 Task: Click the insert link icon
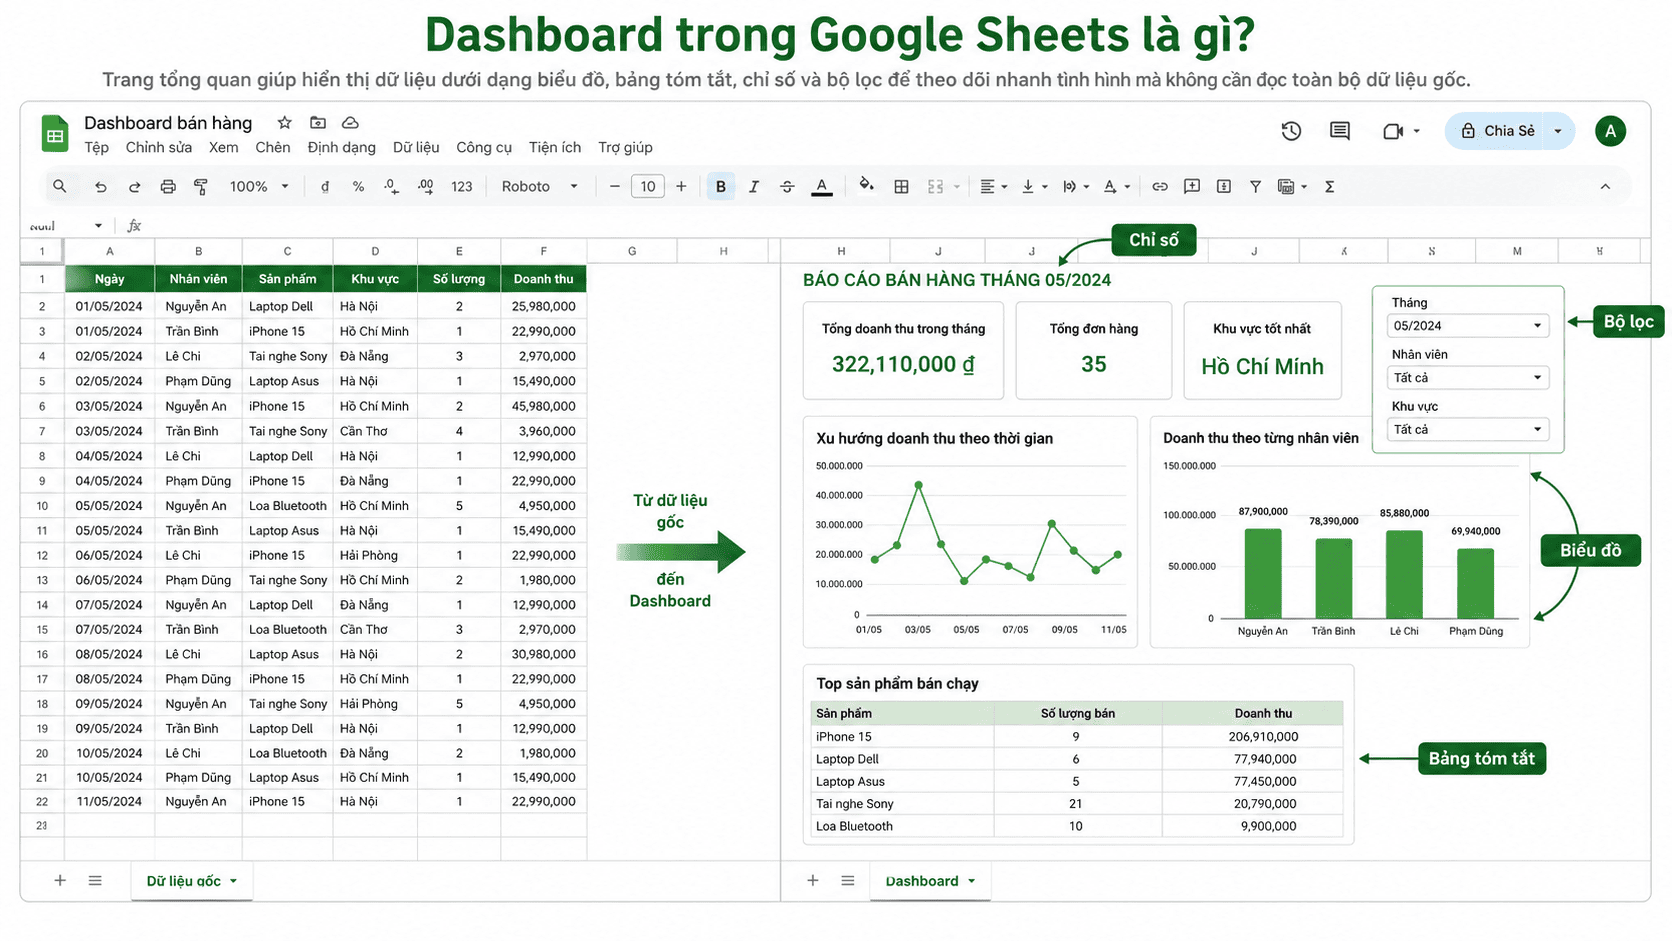click(x=1160, y=187)
